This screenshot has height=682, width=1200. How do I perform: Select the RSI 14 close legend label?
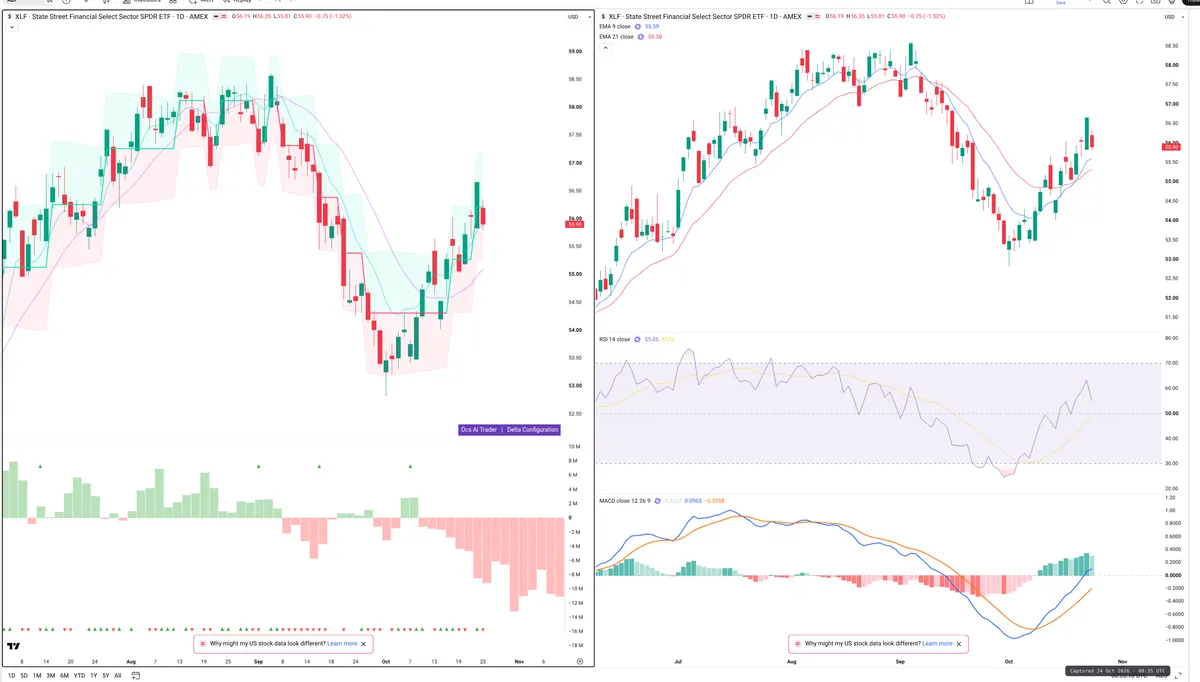coord(615,339)
